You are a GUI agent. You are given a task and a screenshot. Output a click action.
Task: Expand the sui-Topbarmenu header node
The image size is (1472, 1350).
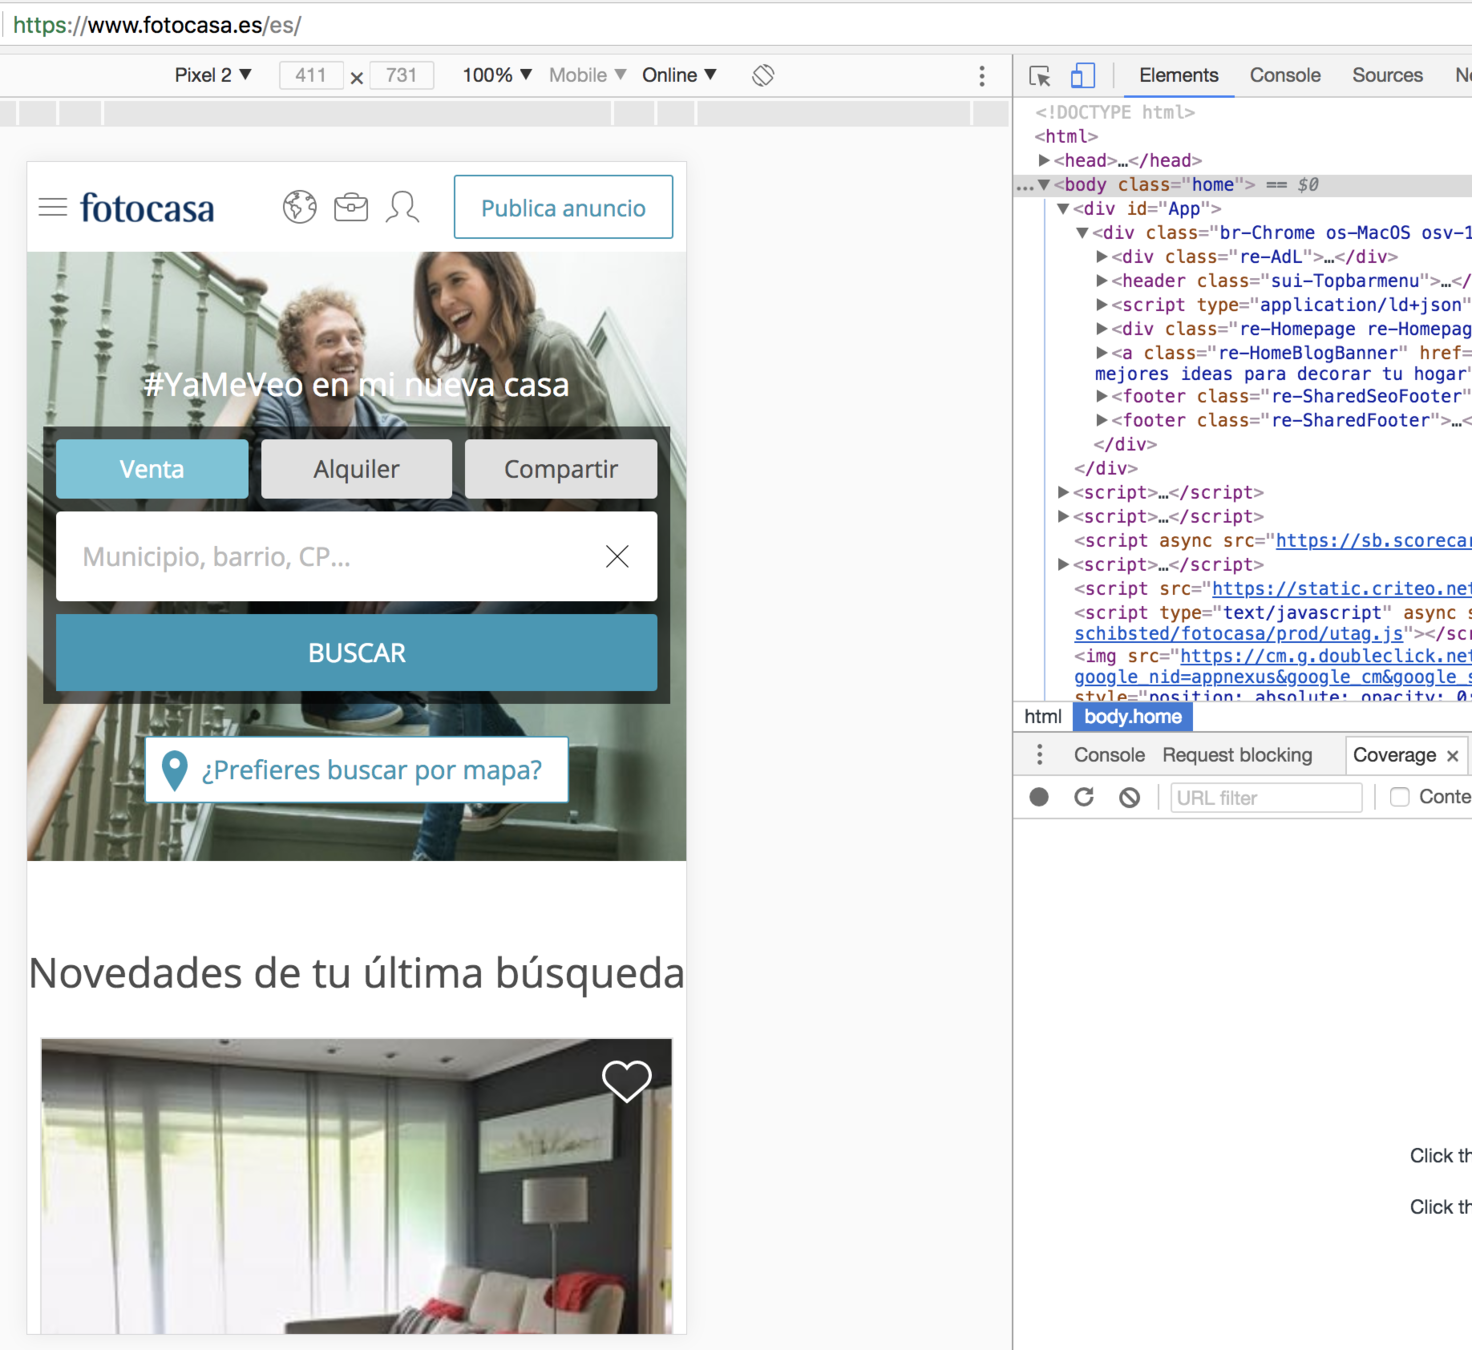pos(1102,281)
